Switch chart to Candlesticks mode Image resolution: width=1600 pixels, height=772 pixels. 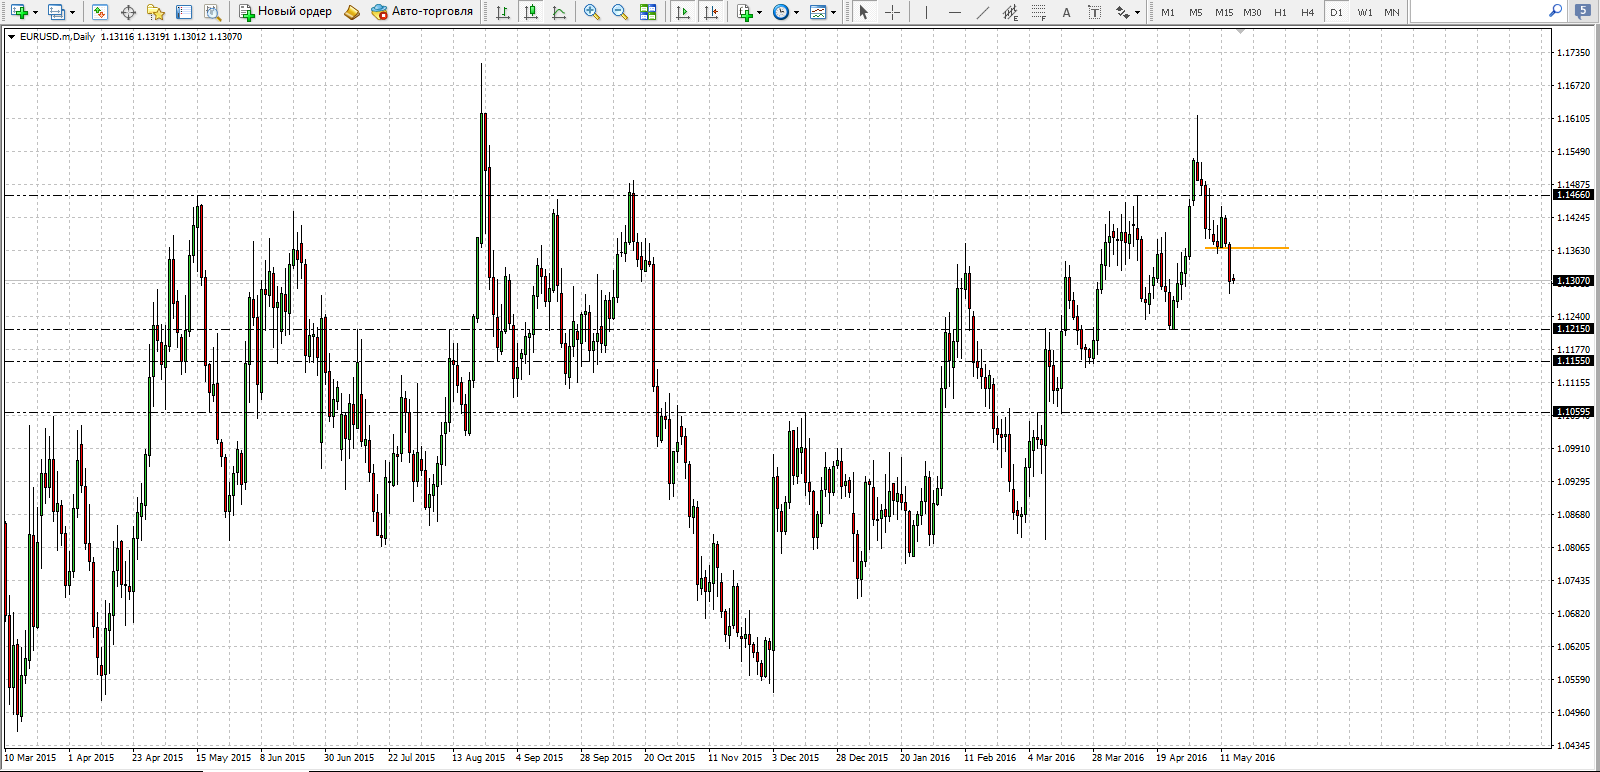tap(531, 12)
